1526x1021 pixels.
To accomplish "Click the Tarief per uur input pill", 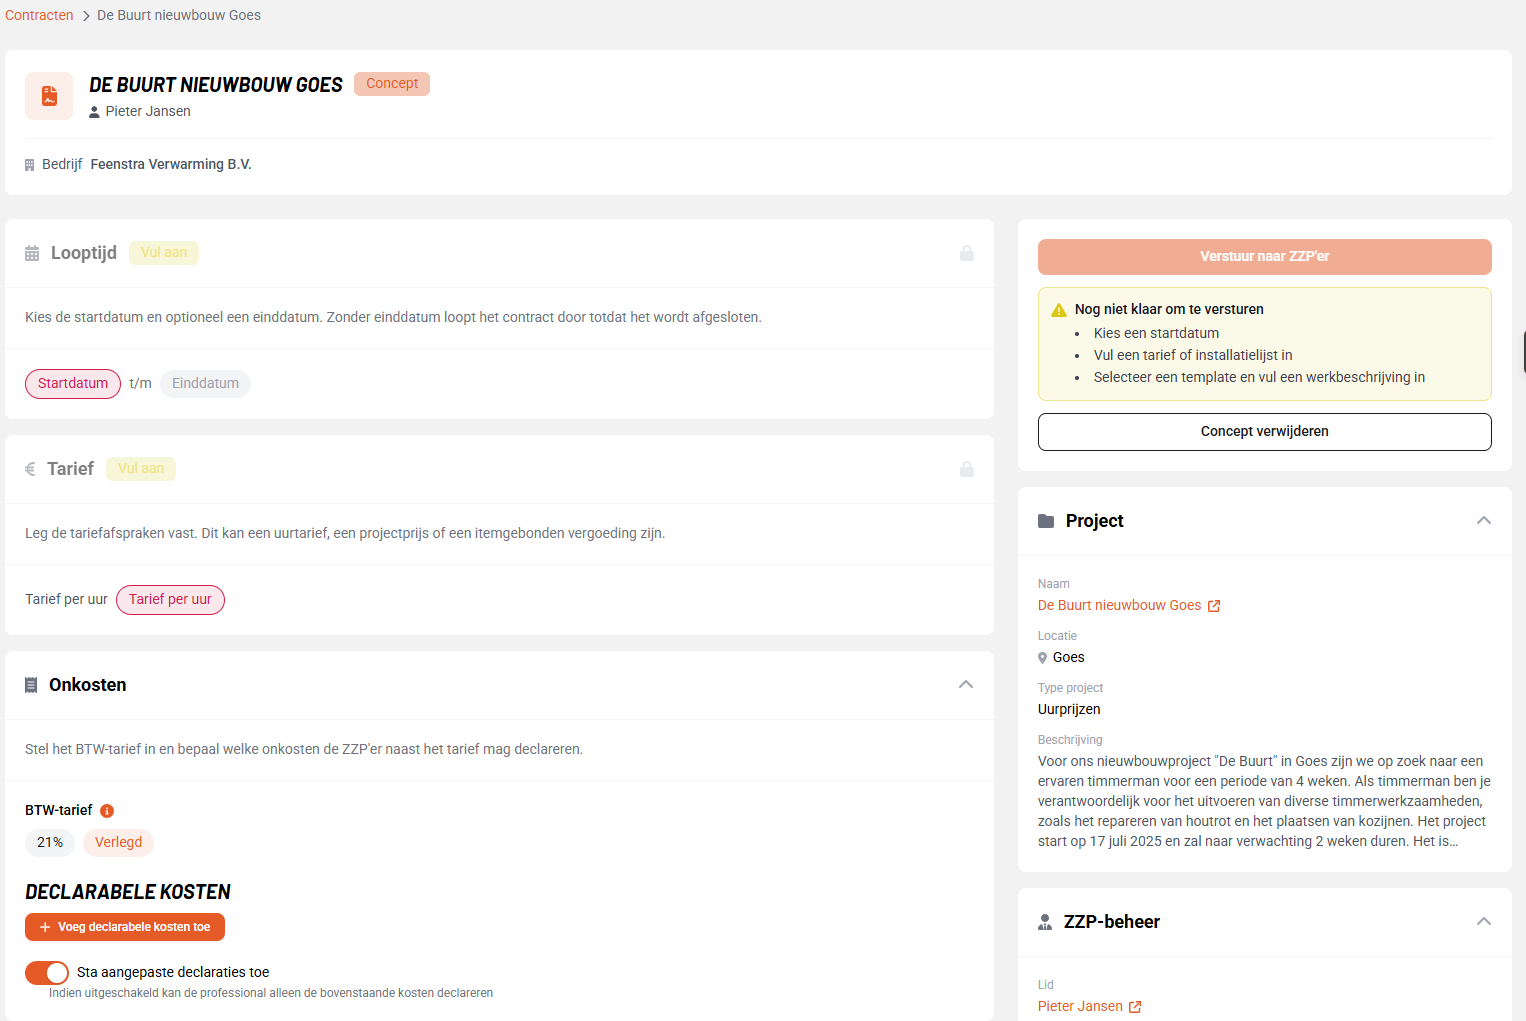I will [170, 600].
